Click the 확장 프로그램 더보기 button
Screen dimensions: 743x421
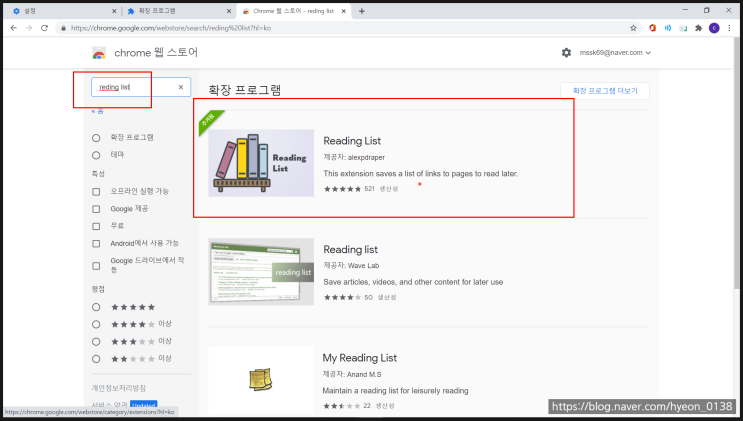[x=605, y=91]
